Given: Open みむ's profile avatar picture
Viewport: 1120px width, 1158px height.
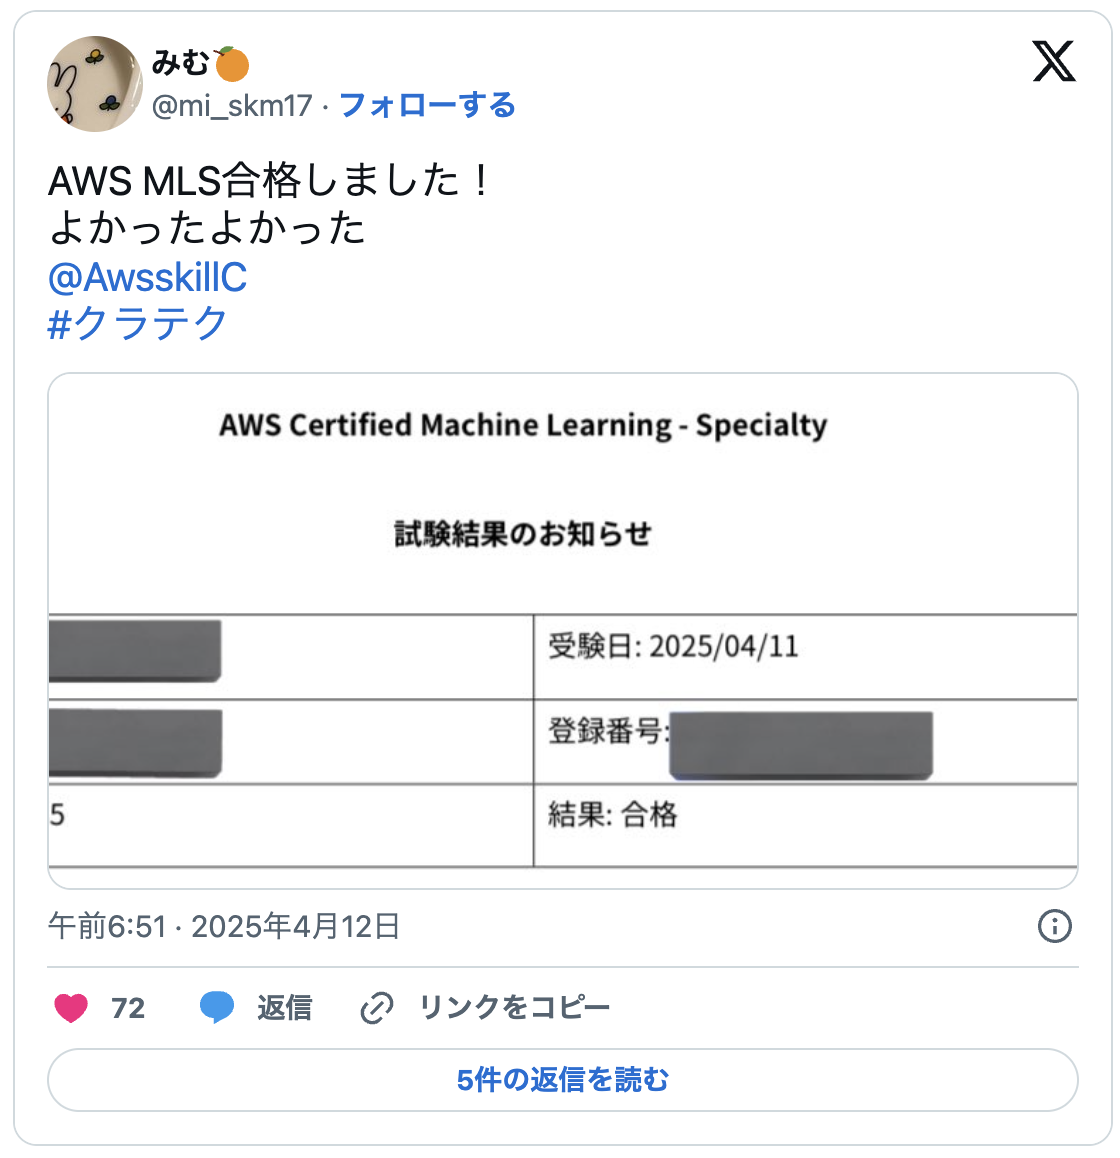Looking at the screenshot, I should tap(95, 84).
